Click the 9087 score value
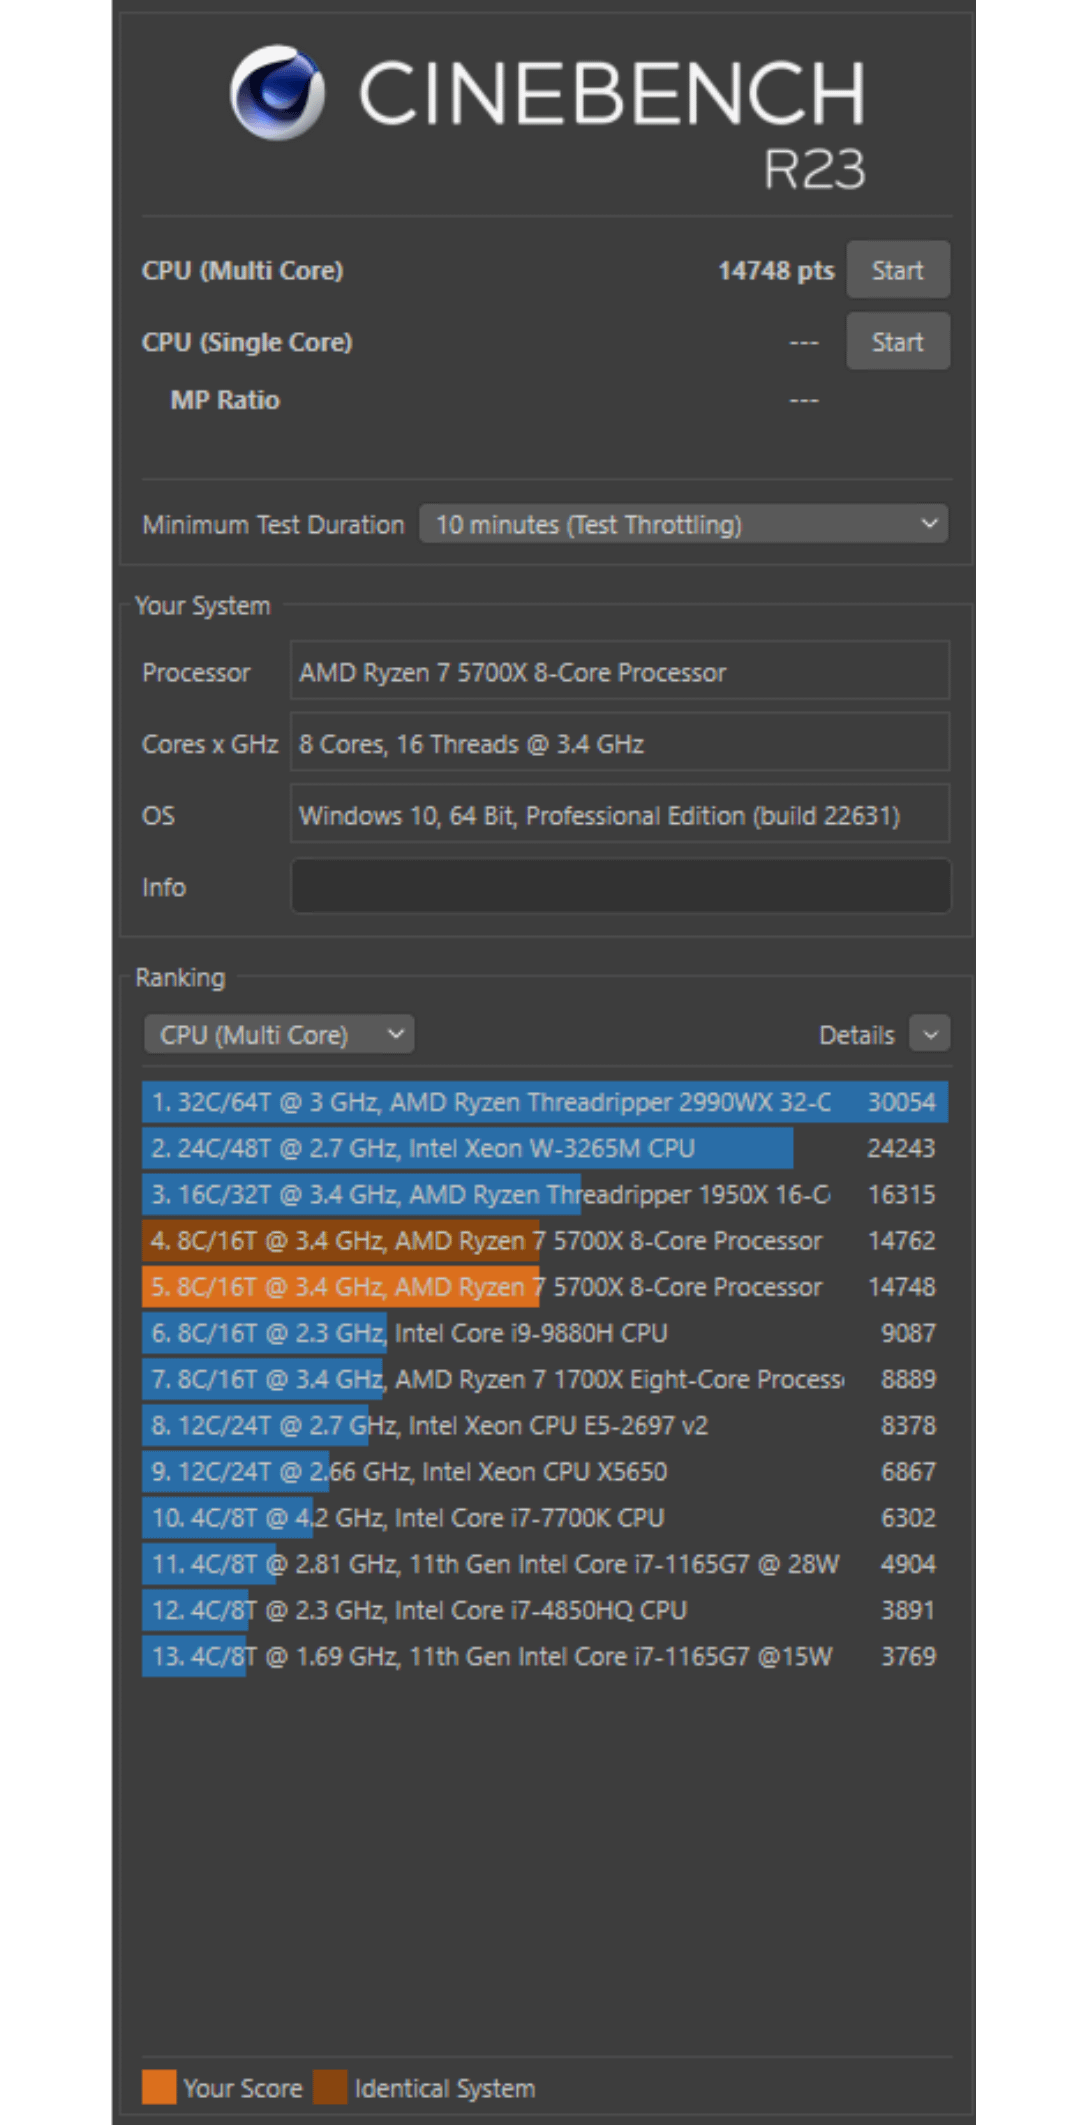Viewport: 1080px width, 2125px height. (908, 1333)
